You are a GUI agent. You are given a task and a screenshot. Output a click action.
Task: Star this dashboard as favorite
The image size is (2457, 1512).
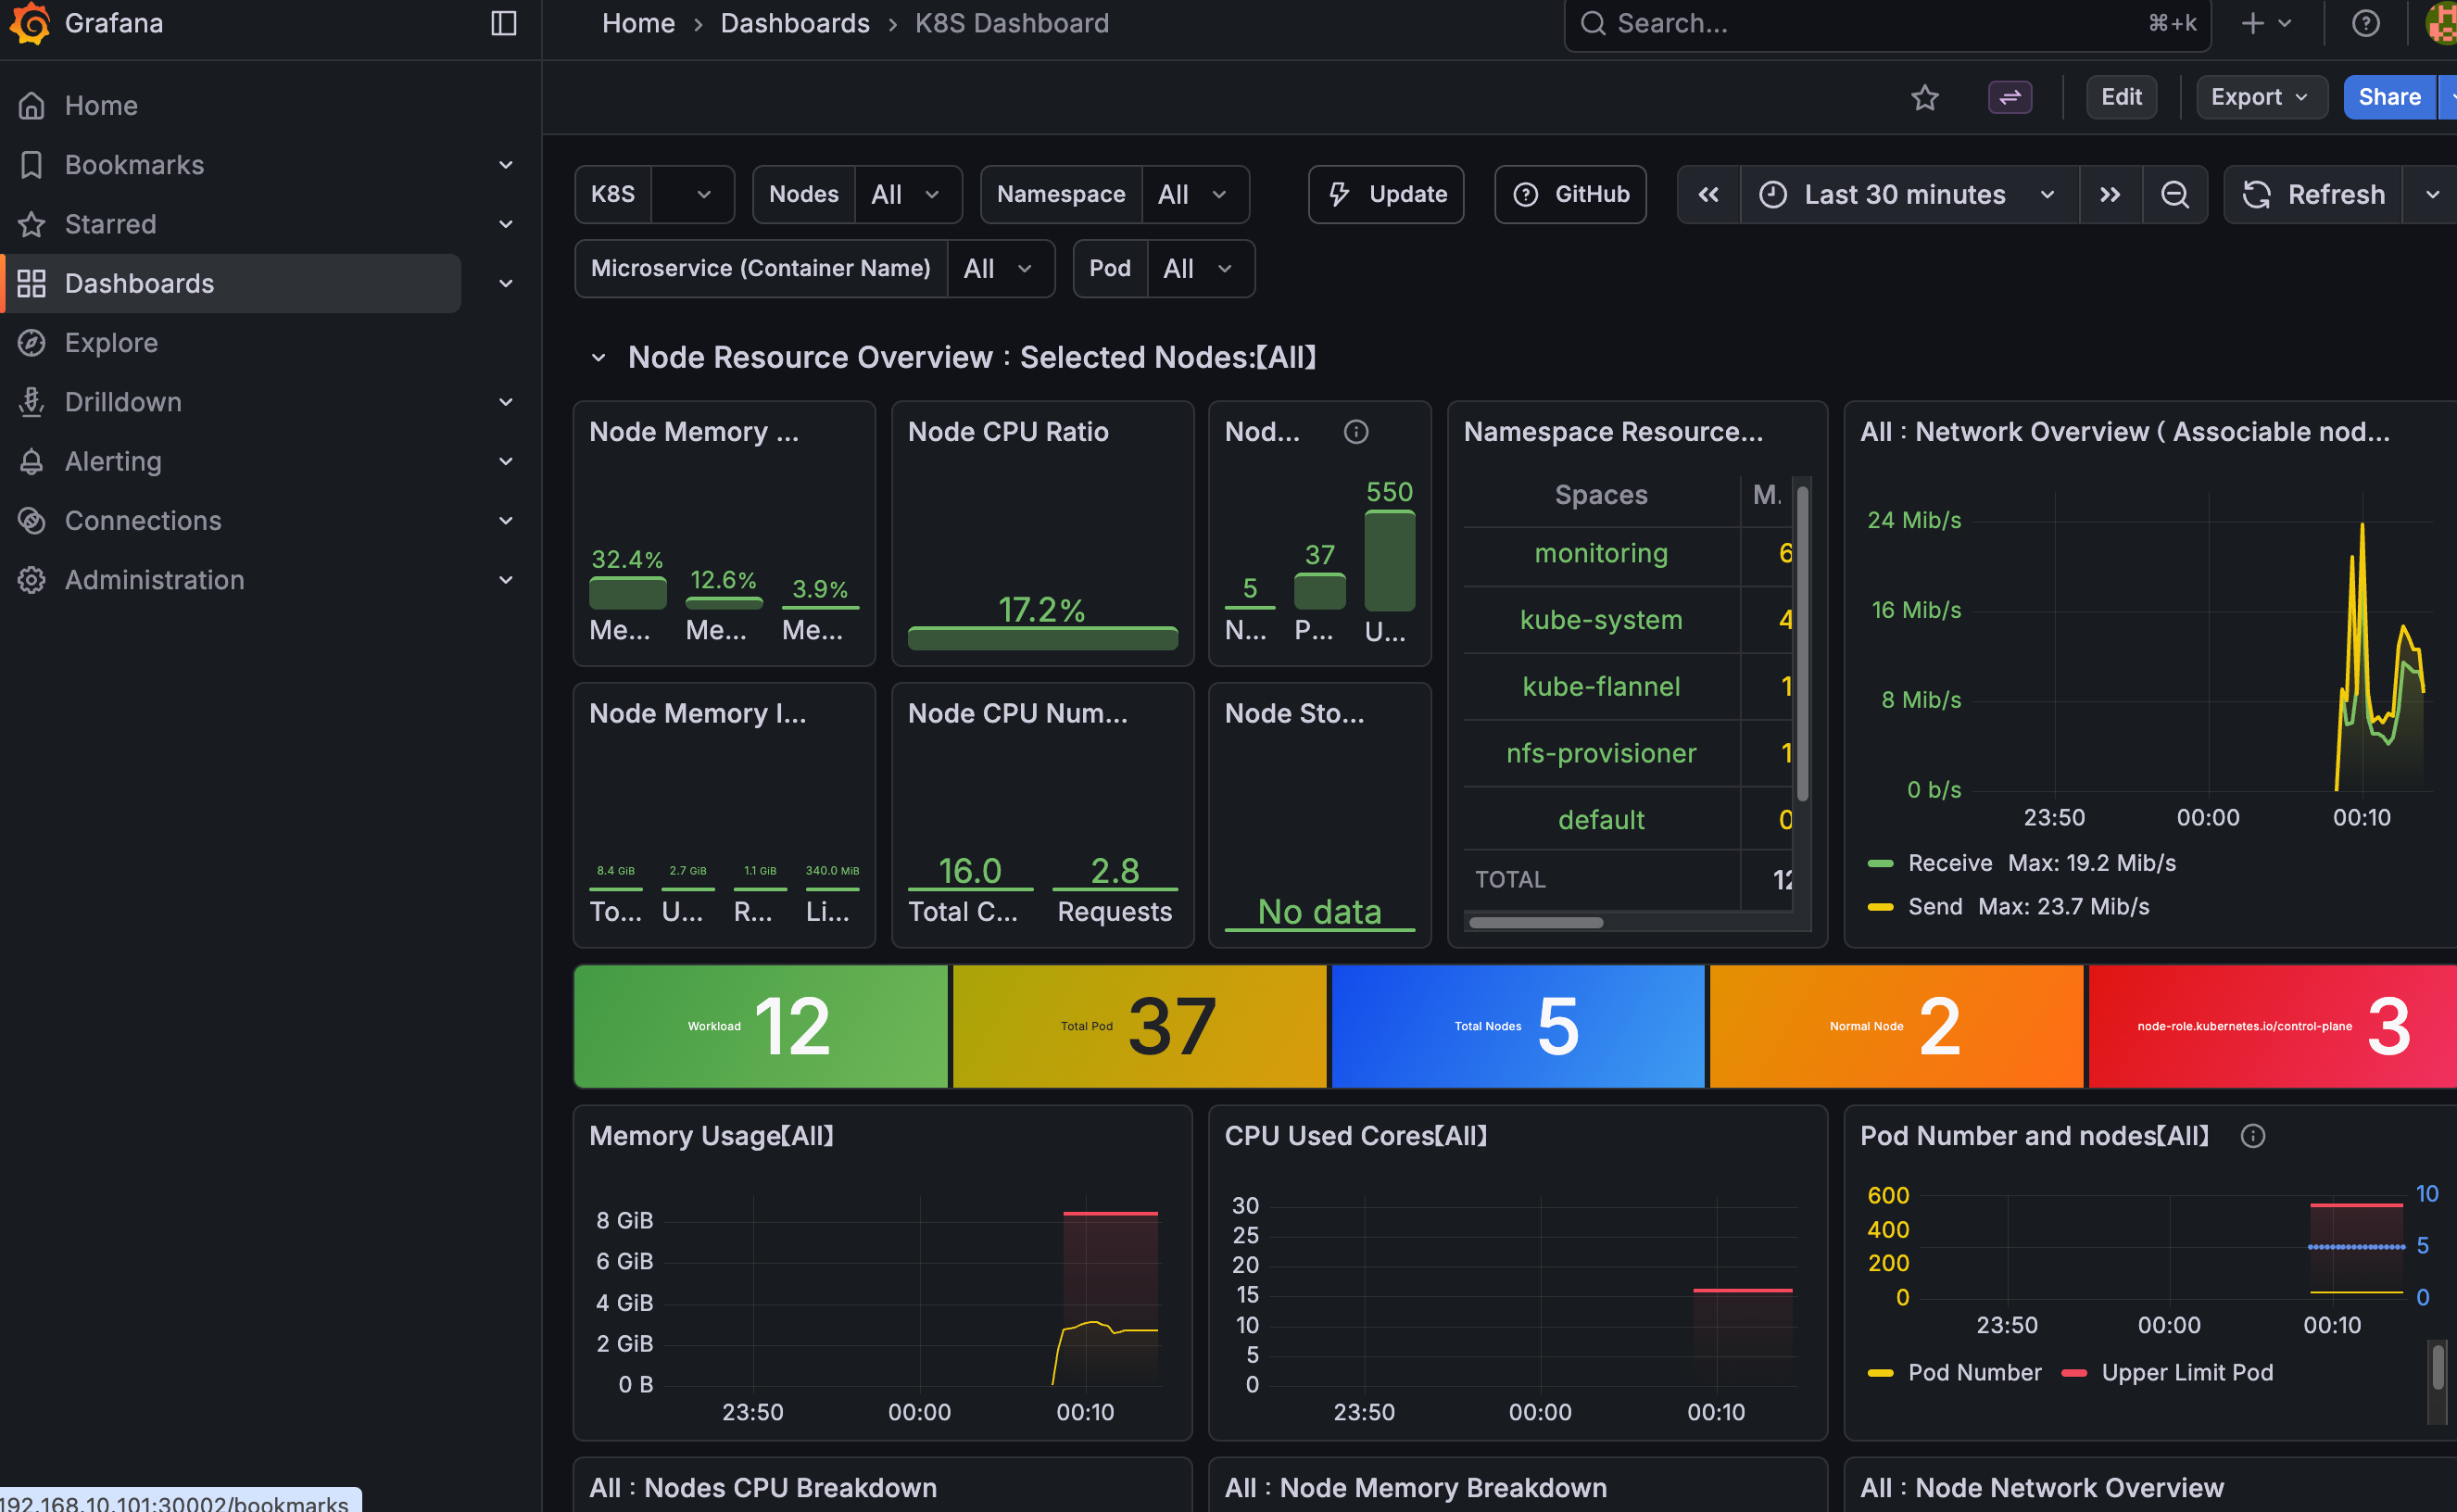[1924, 97]
